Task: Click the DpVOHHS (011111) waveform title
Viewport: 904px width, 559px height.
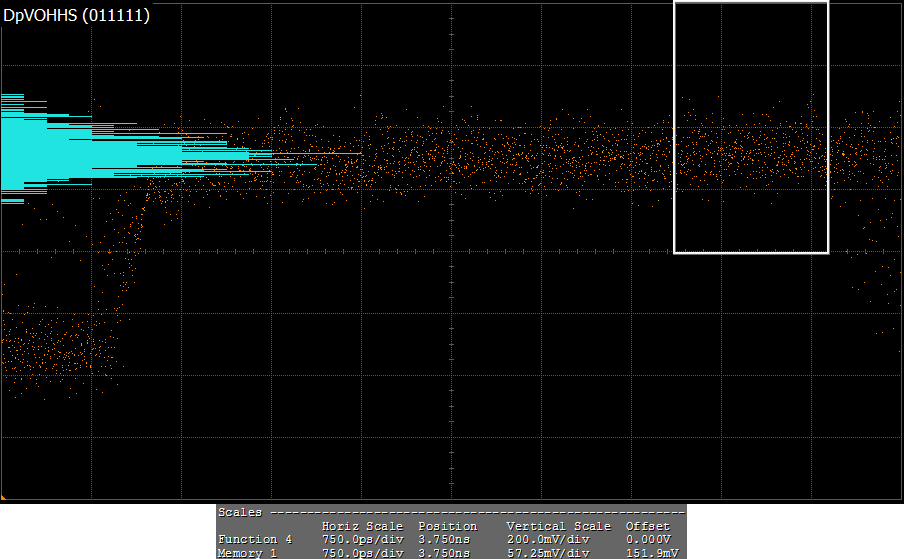Action: (x=76, y=15)
